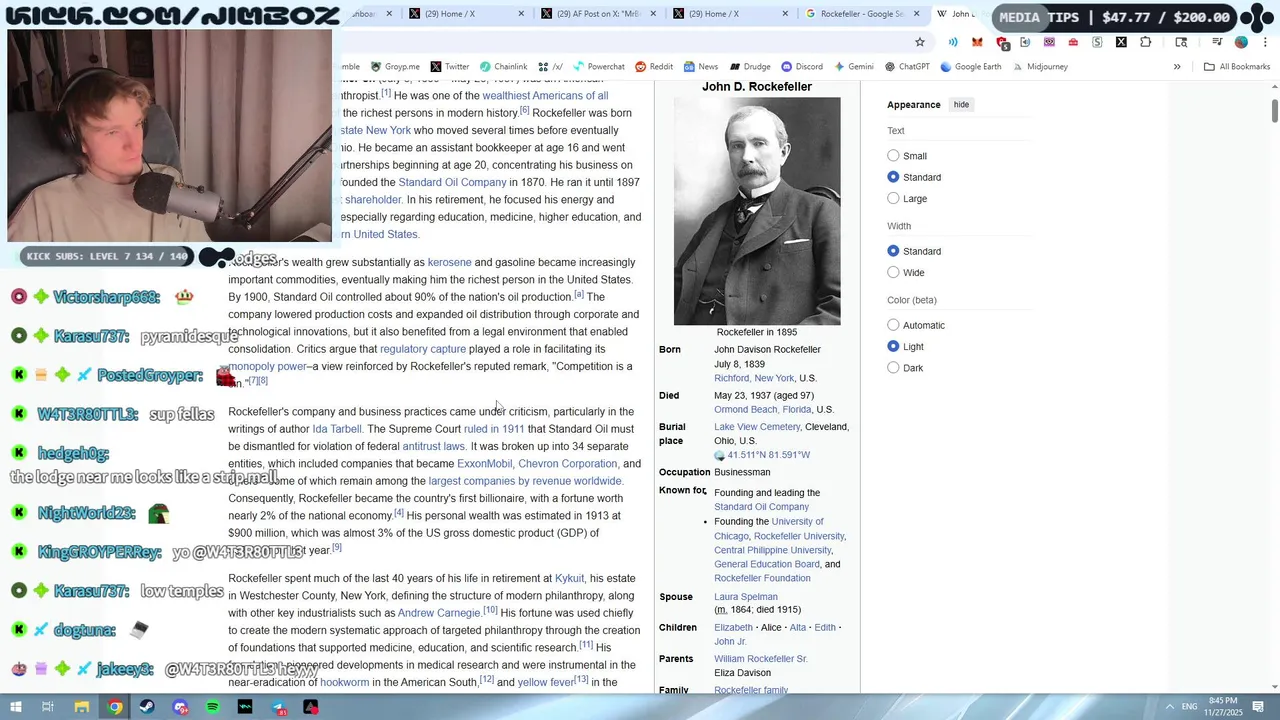The height and width of the screenshot is (720, 1280).
Task: Select Small text size
Action: click(x=893, y=156)
